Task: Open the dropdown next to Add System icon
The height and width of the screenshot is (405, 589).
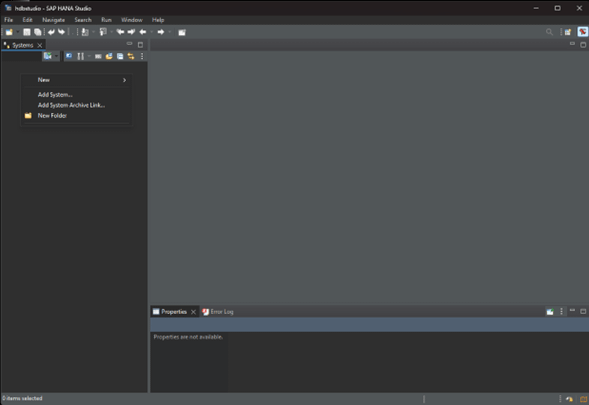Action: click(x=56, y=56)
